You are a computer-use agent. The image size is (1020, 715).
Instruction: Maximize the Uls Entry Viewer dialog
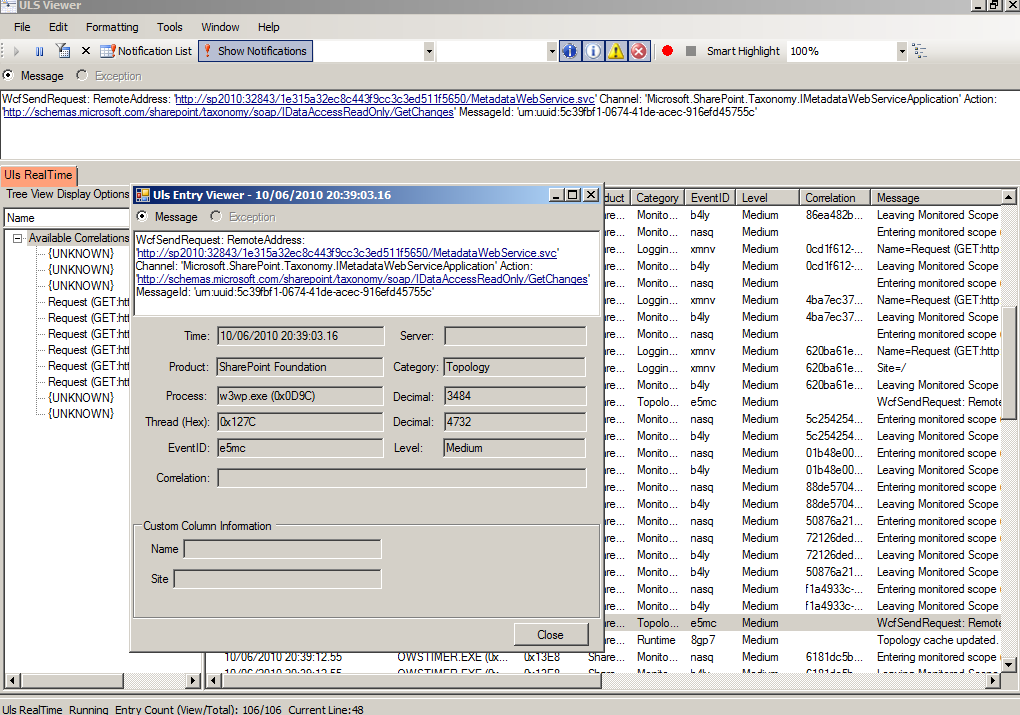pos(572,195)
